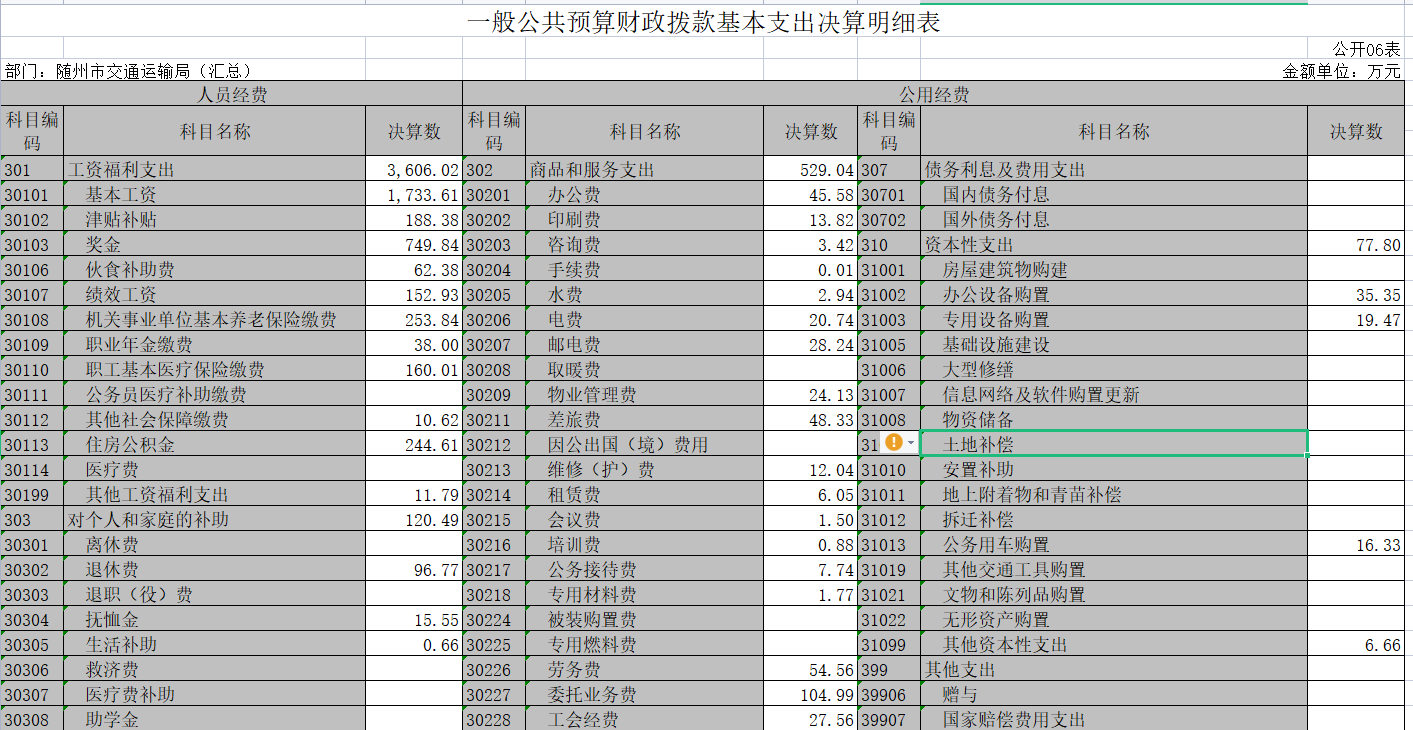The width and height of the screenshot is (1413, 730).
Task: Click the cell 维修（护）费
Action: pyautogui.click(x=644, y=470)
